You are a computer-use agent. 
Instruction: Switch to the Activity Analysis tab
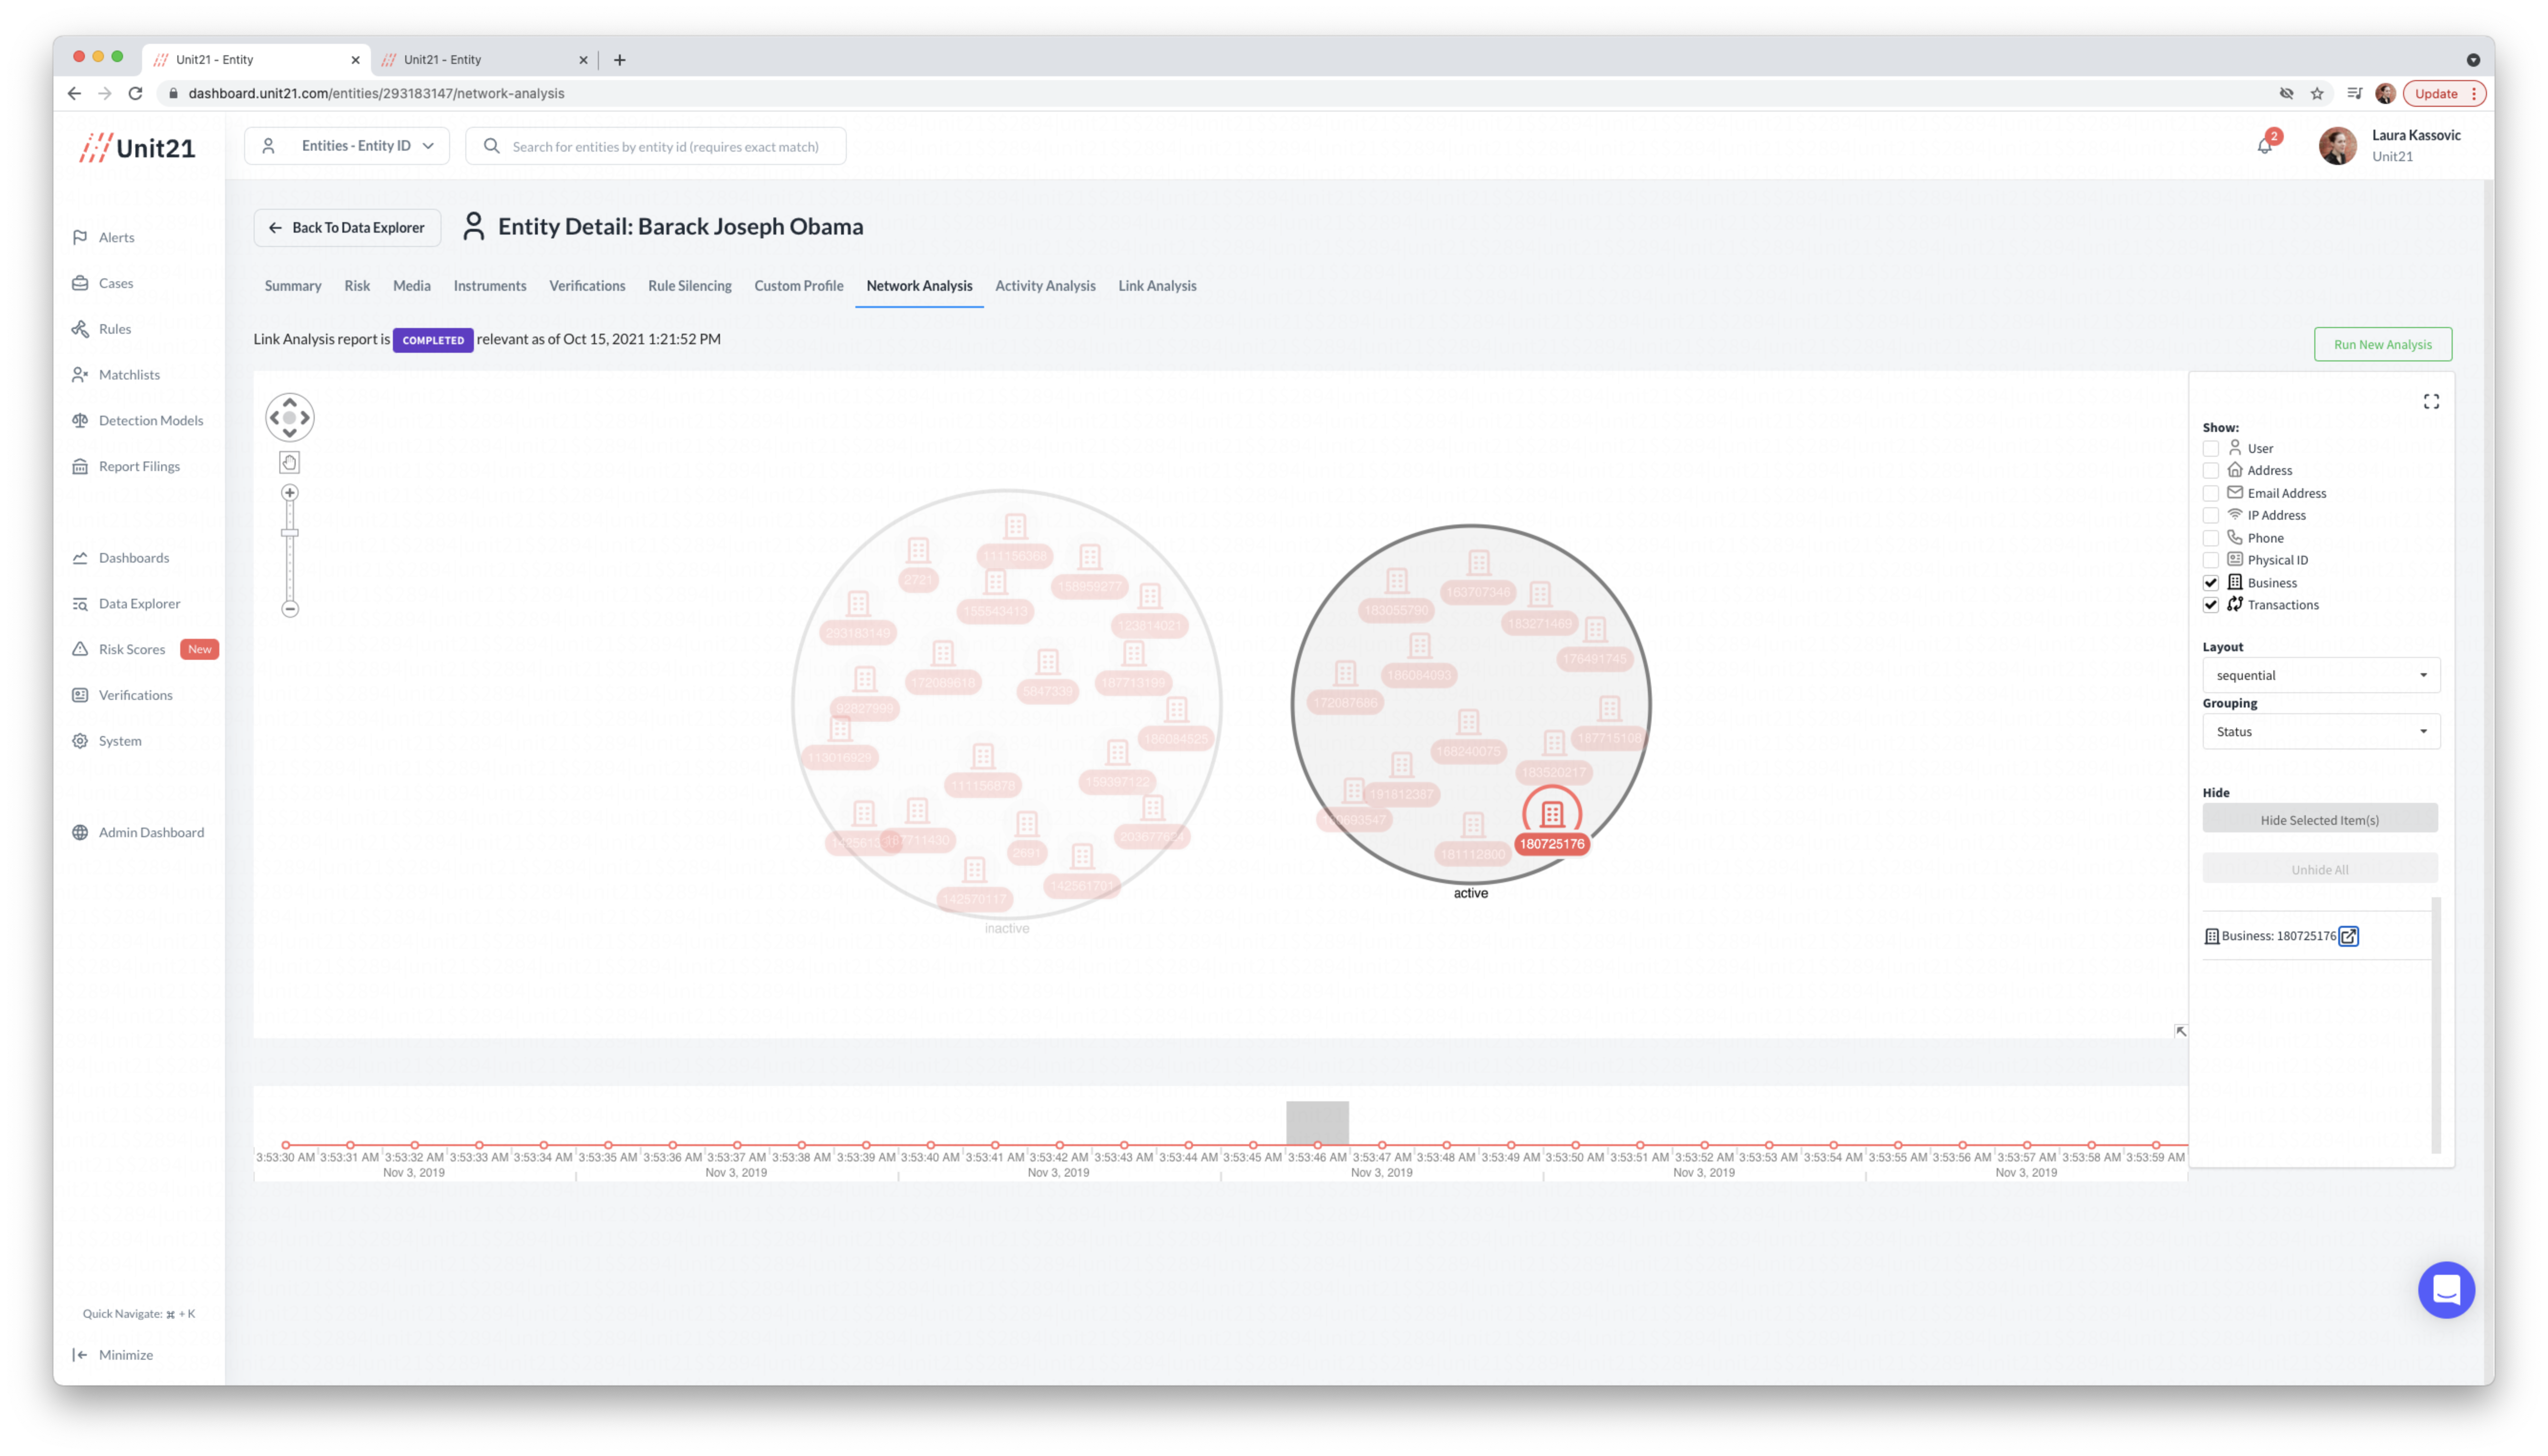[1045, 286]
